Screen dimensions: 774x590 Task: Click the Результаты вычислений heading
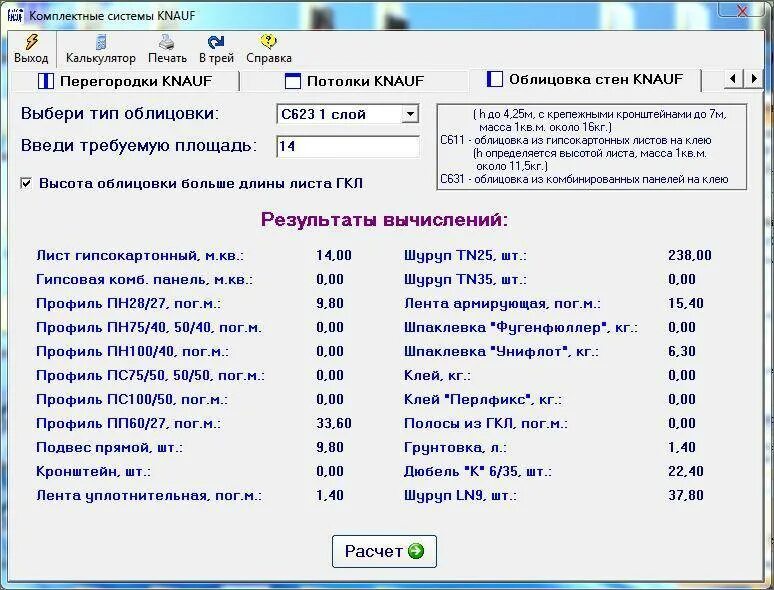[x=385, y=220]
